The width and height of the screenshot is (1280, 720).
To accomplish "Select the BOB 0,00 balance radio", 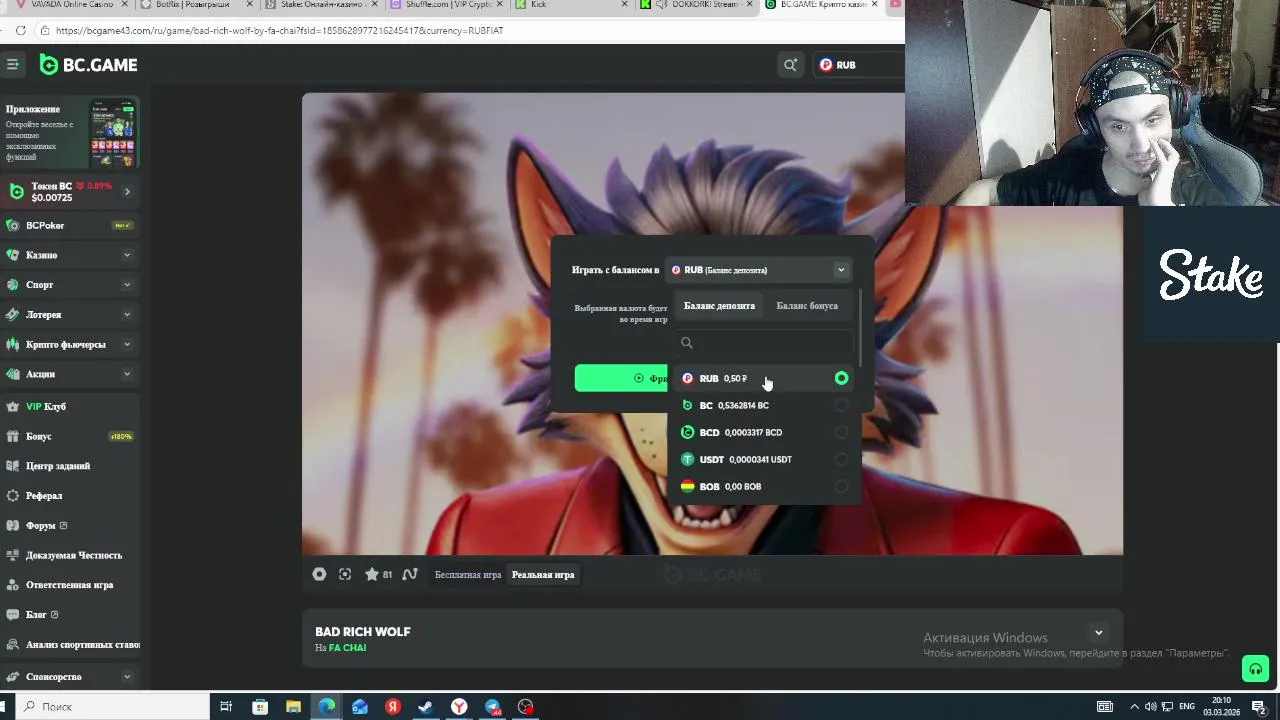I will click(841, 486).
